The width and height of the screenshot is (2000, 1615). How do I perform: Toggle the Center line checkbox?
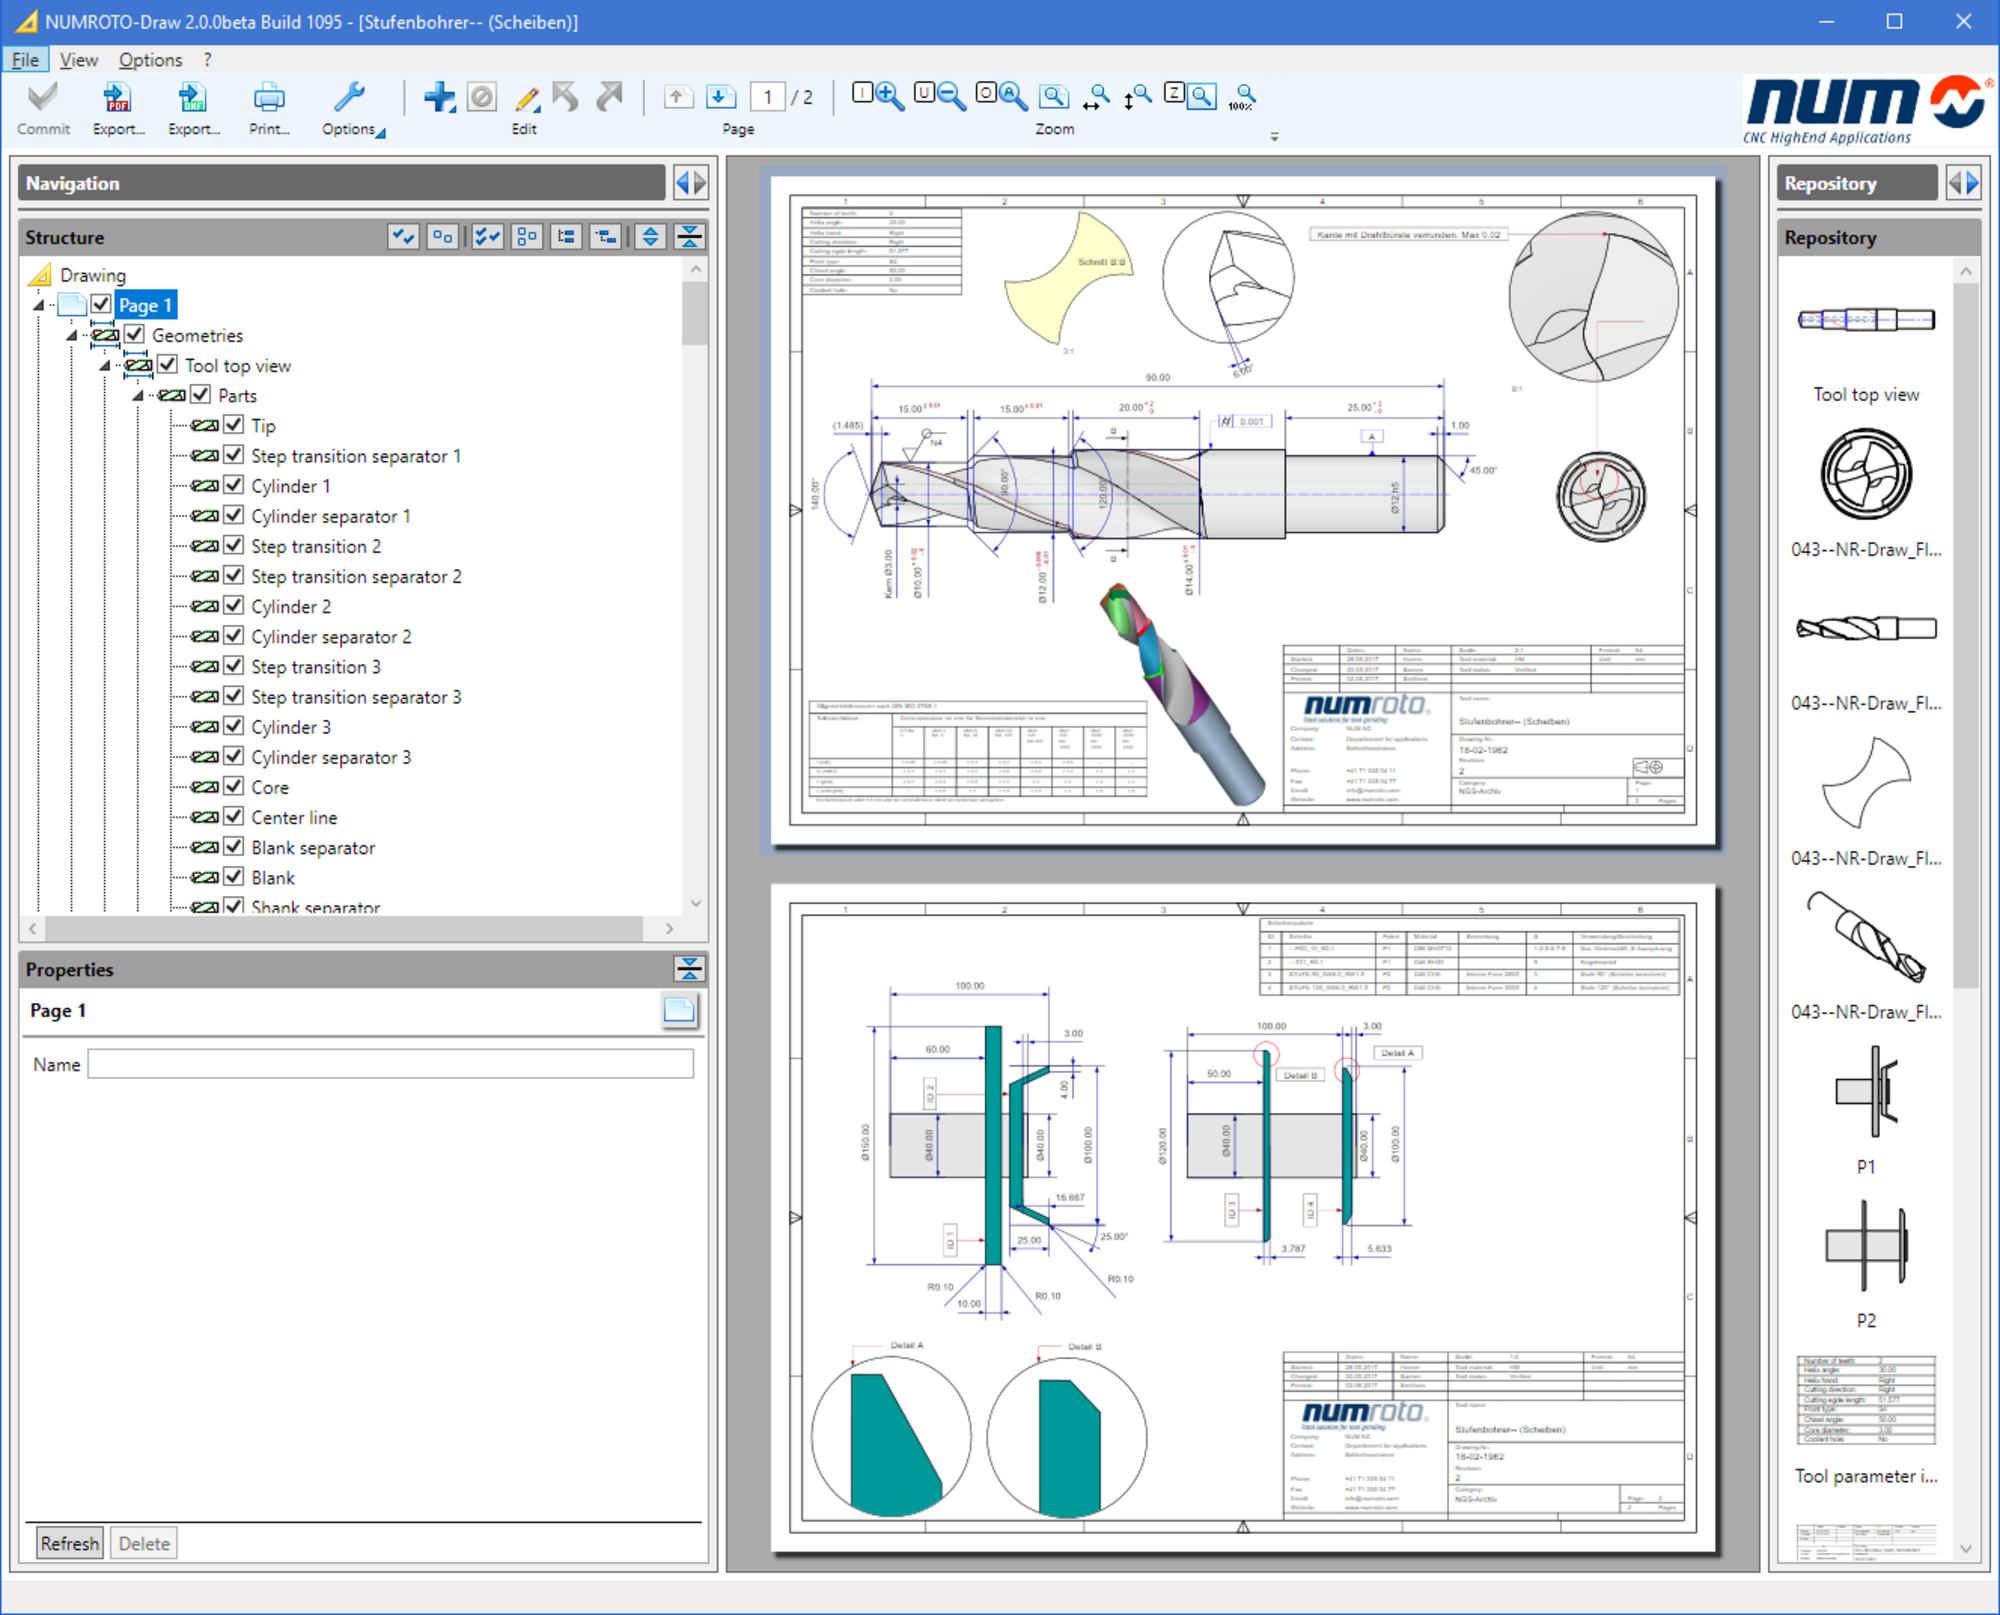233,816
